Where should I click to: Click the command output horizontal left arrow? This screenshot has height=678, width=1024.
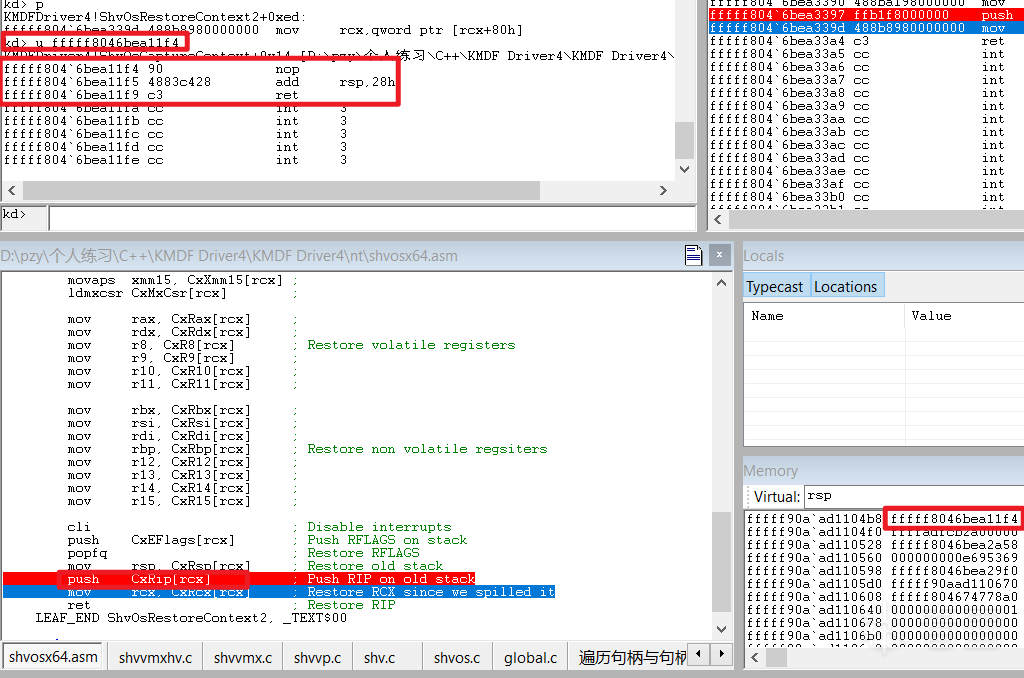[12, 190]
